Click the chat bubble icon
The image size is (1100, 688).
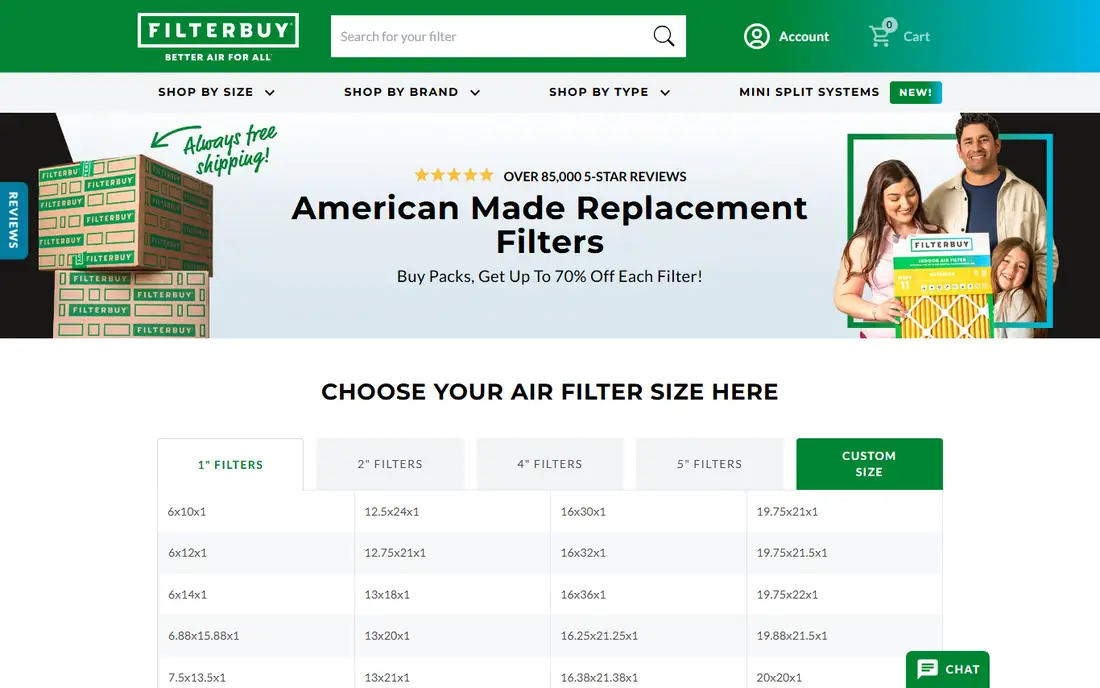point(927,668)
